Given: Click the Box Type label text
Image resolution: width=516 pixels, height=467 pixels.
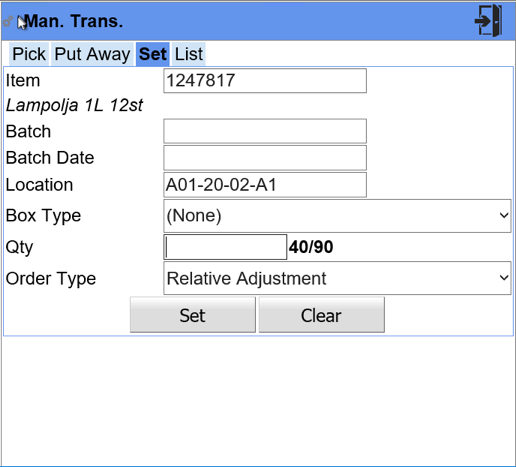Looking at the screenshot, I should point(43,216).
